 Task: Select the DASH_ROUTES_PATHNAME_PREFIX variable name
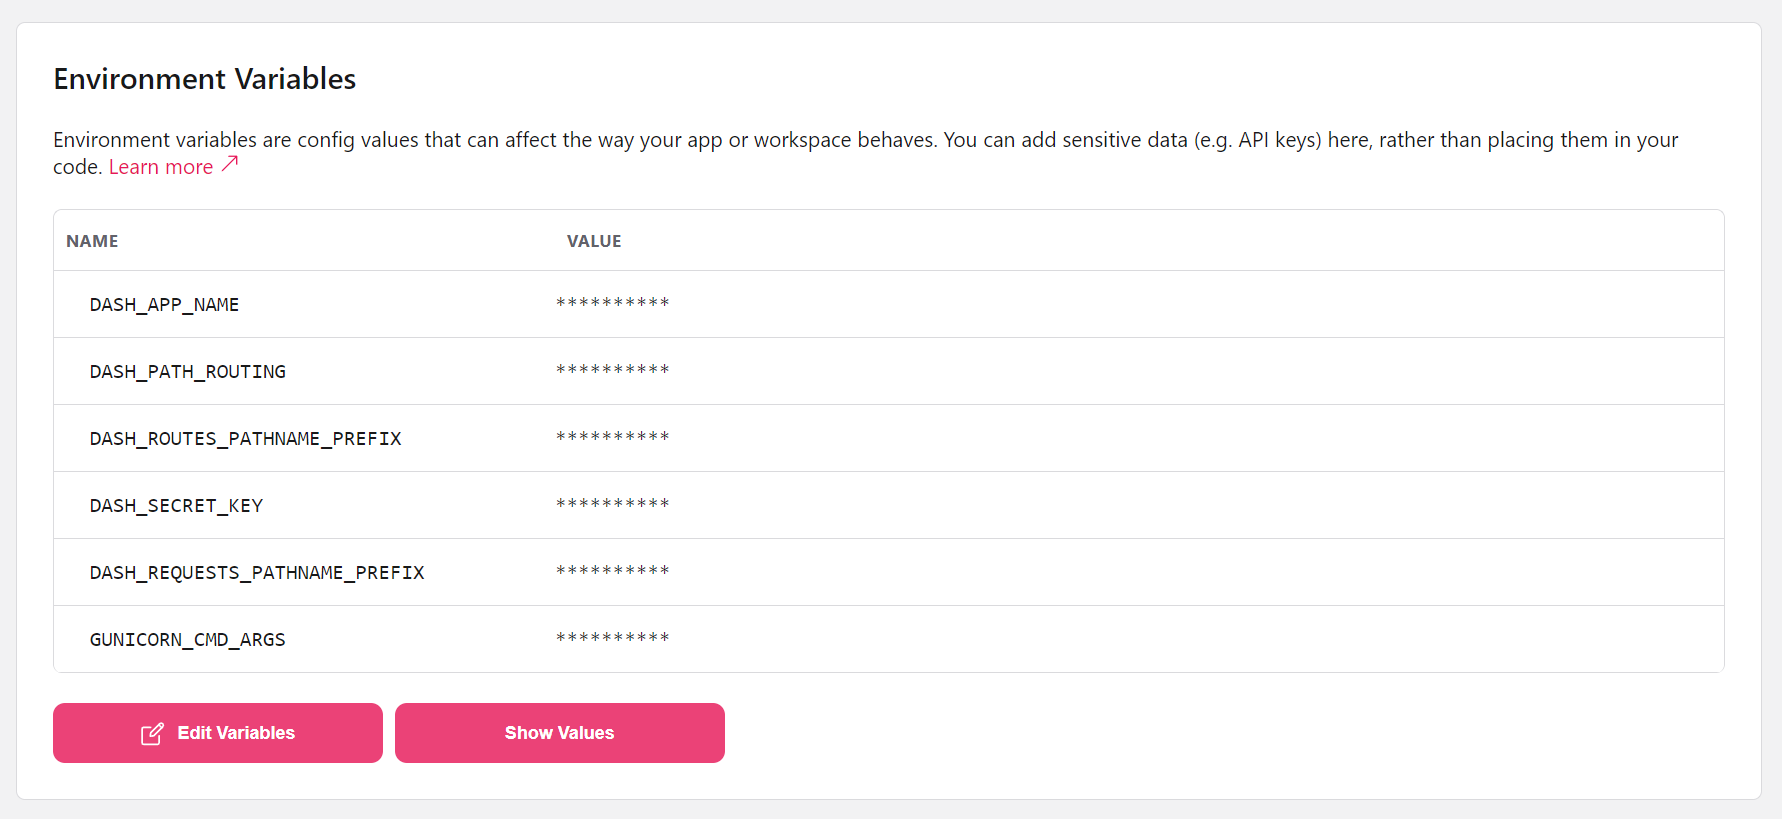[245, 438]
